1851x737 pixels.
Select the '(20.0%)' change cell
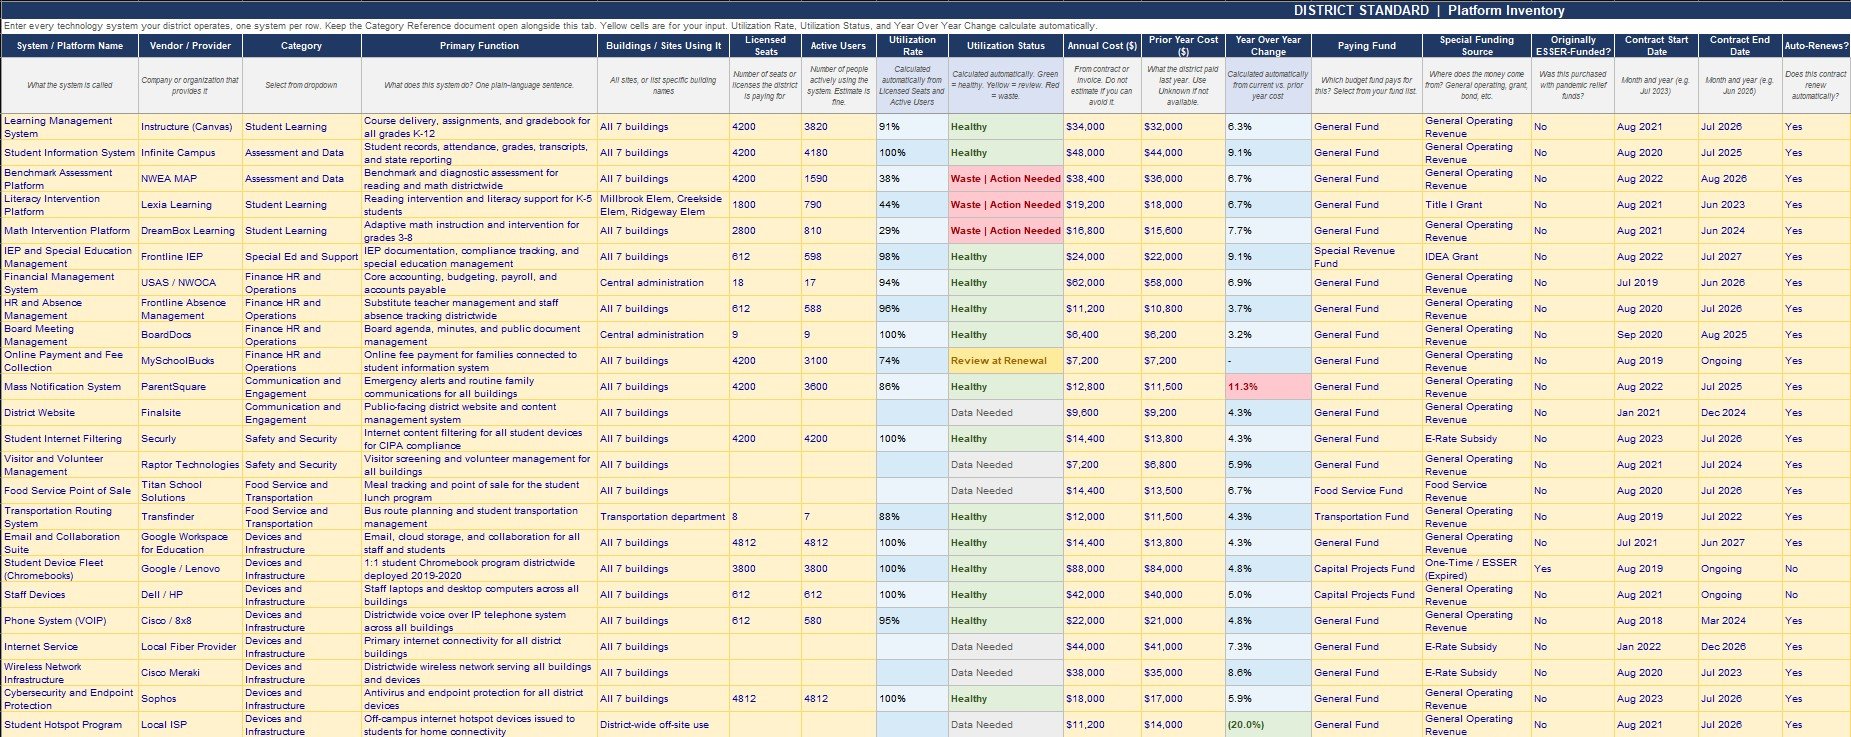[x=1268, y=725]
